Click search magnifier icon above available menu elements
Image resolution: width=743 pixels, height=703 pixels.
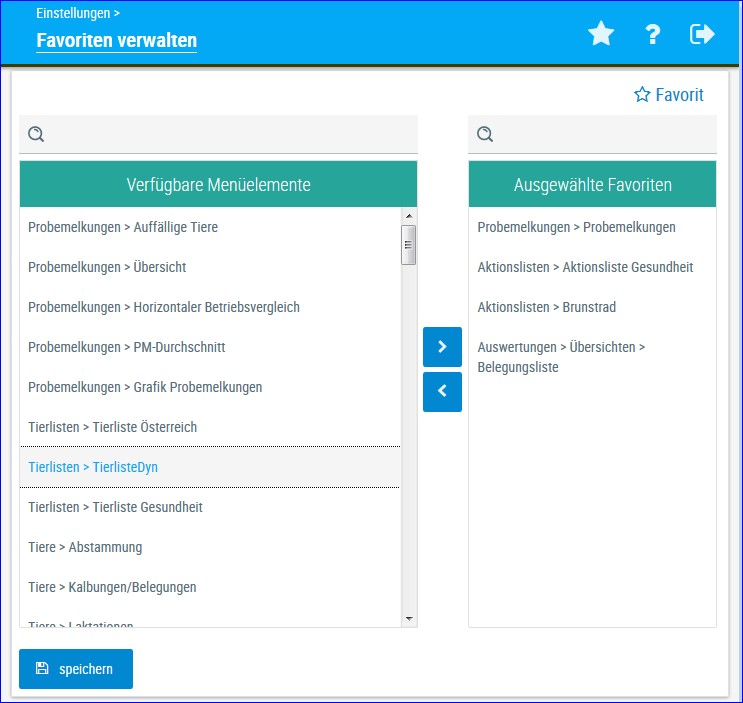click(36, 134)
